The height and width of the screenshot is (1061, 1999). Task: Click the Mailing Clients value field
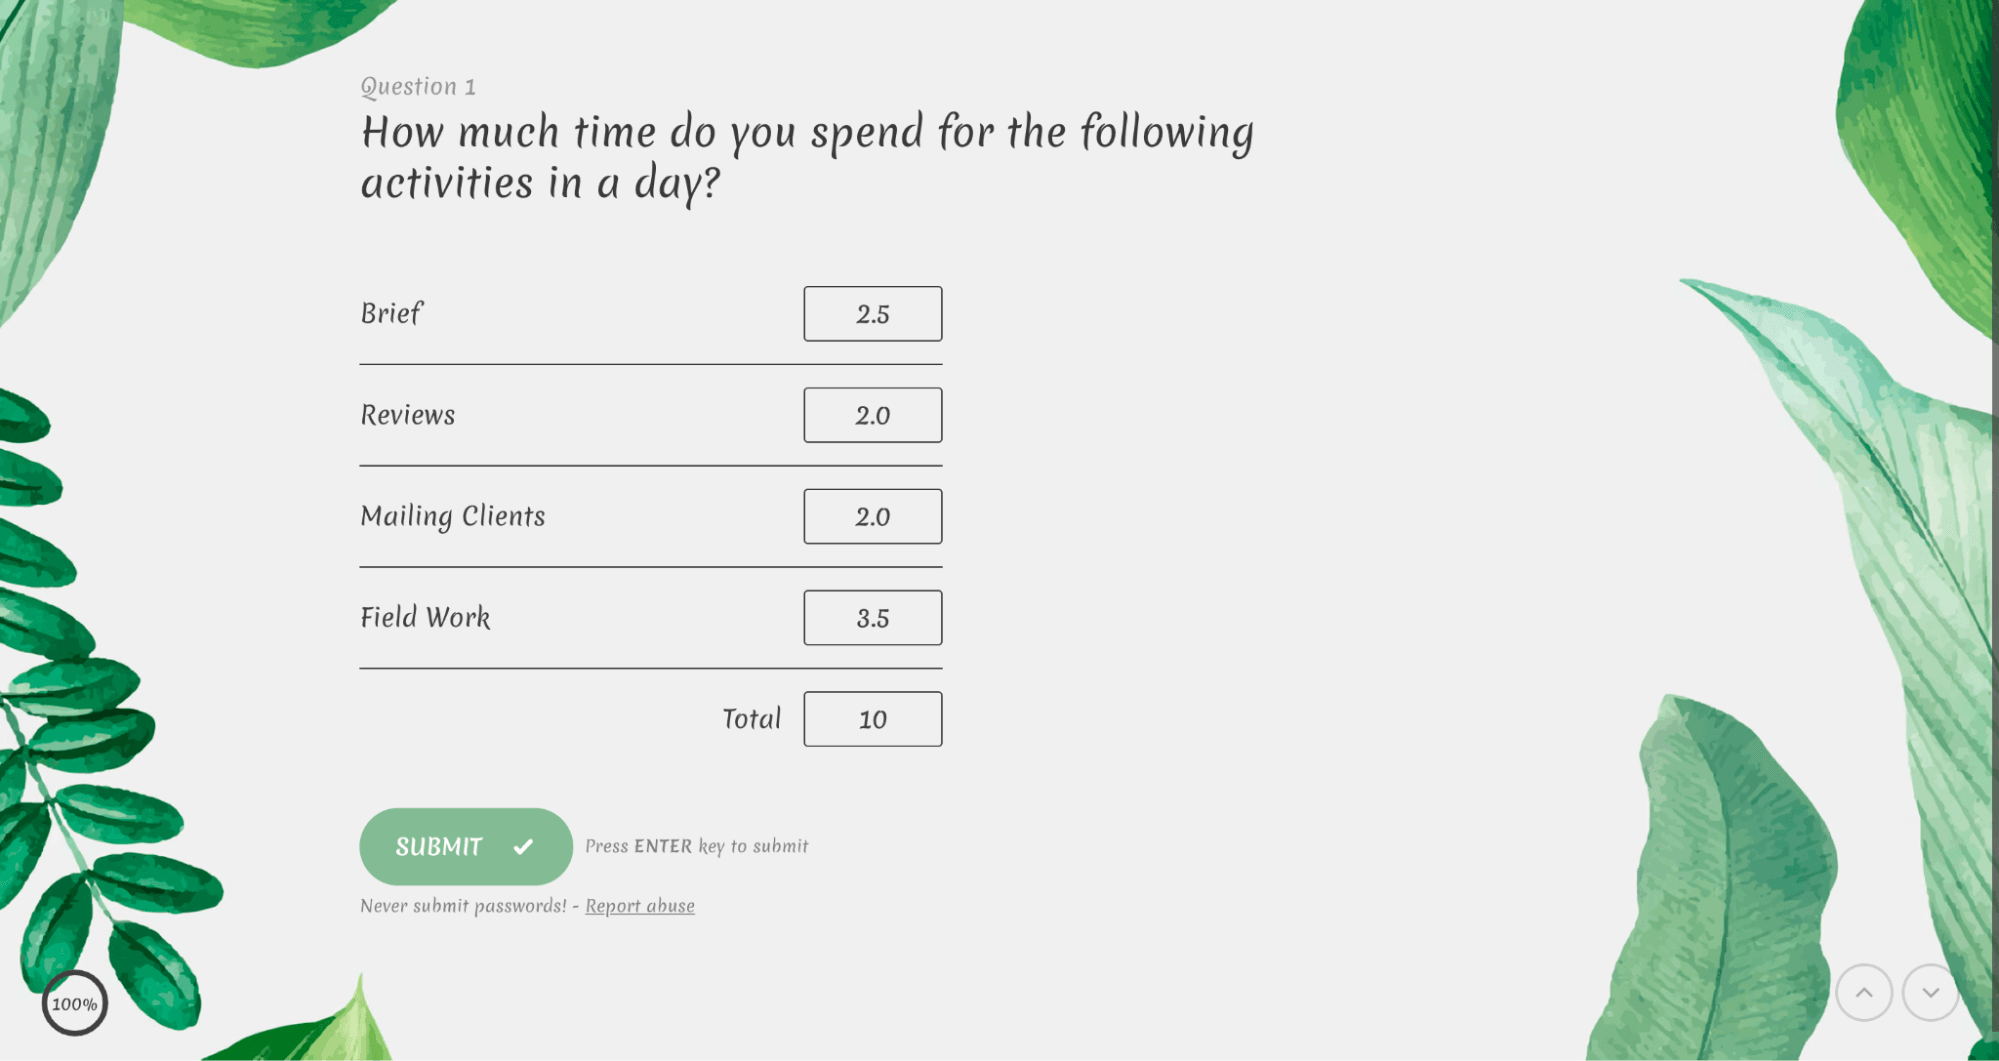click(872, 517)
